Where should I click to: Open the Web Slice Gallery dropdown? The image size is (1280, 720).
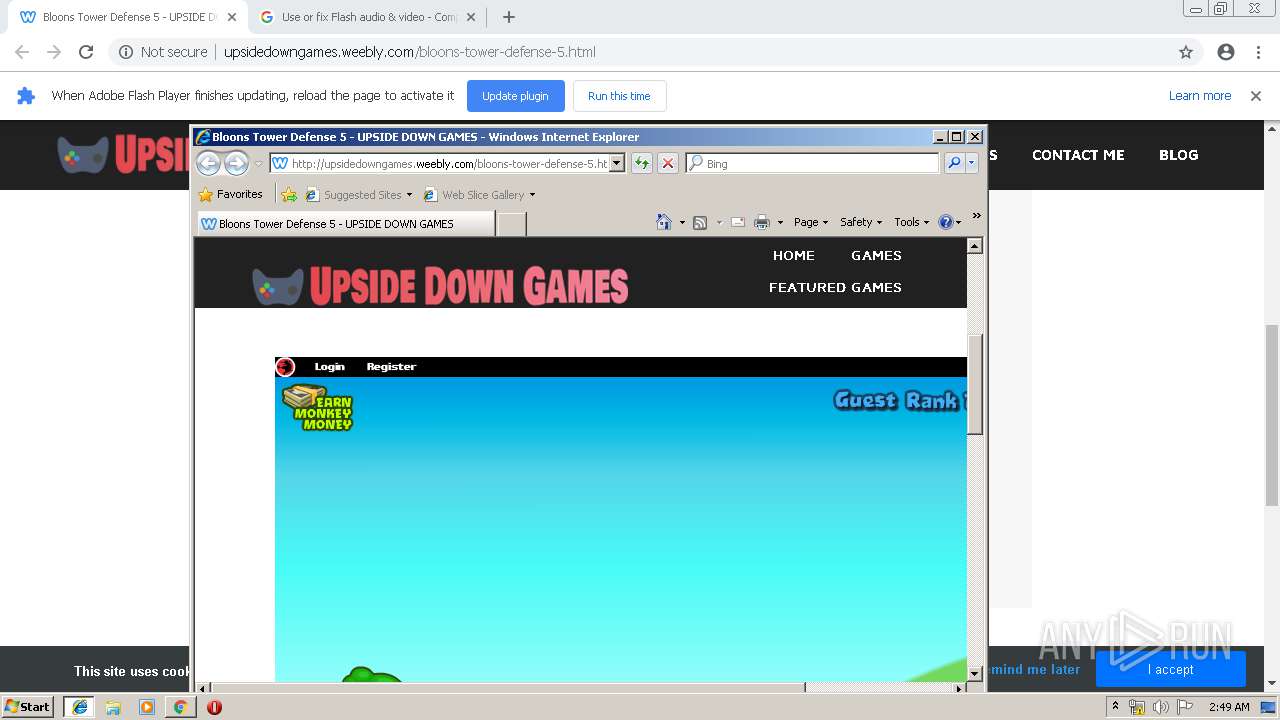click(479, 195)
